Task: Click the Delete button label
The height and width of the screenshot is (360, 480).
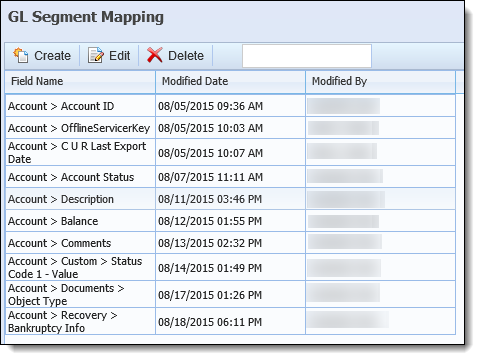Action: point(186,56)
